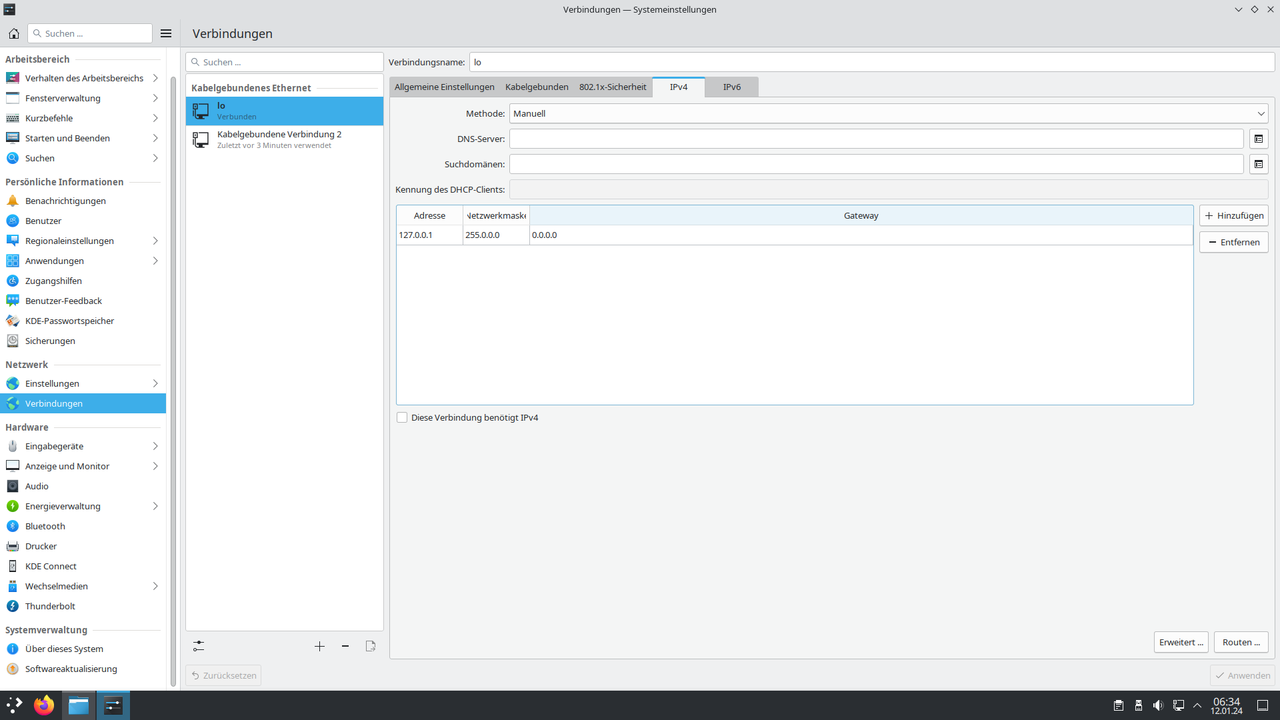Click the Verbindungsname input field
Viewport: 1280px width, 720px height.
tap(871, 62)
